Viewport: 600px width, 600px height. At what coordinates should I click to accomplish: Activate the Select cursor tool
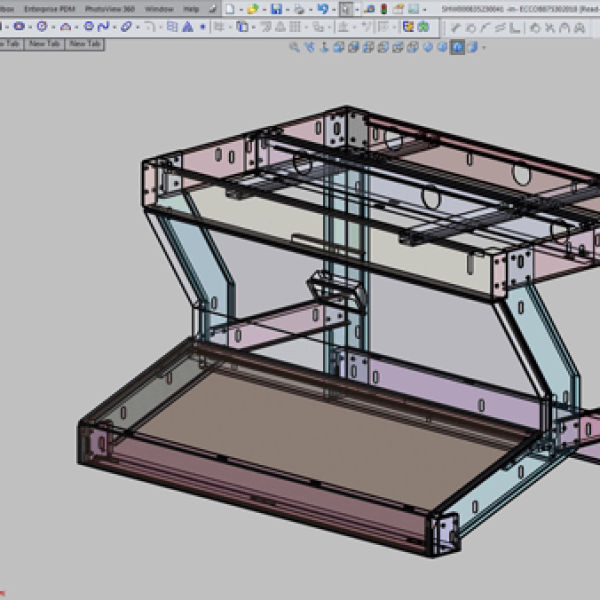coord(346,9)
